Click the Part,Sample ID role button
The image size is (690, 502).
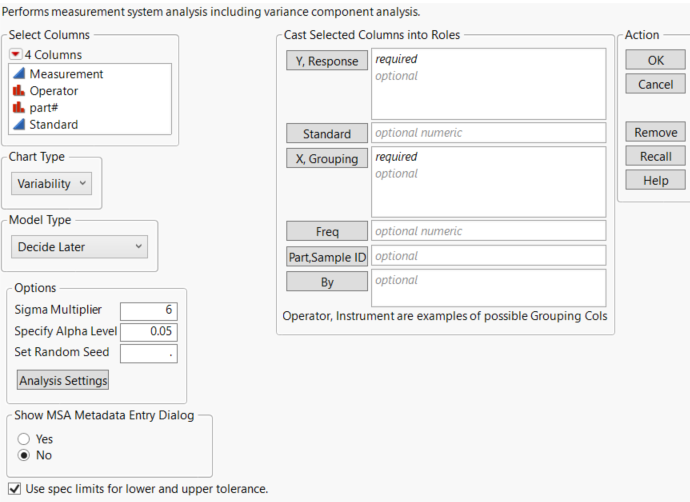coord(327,257)
